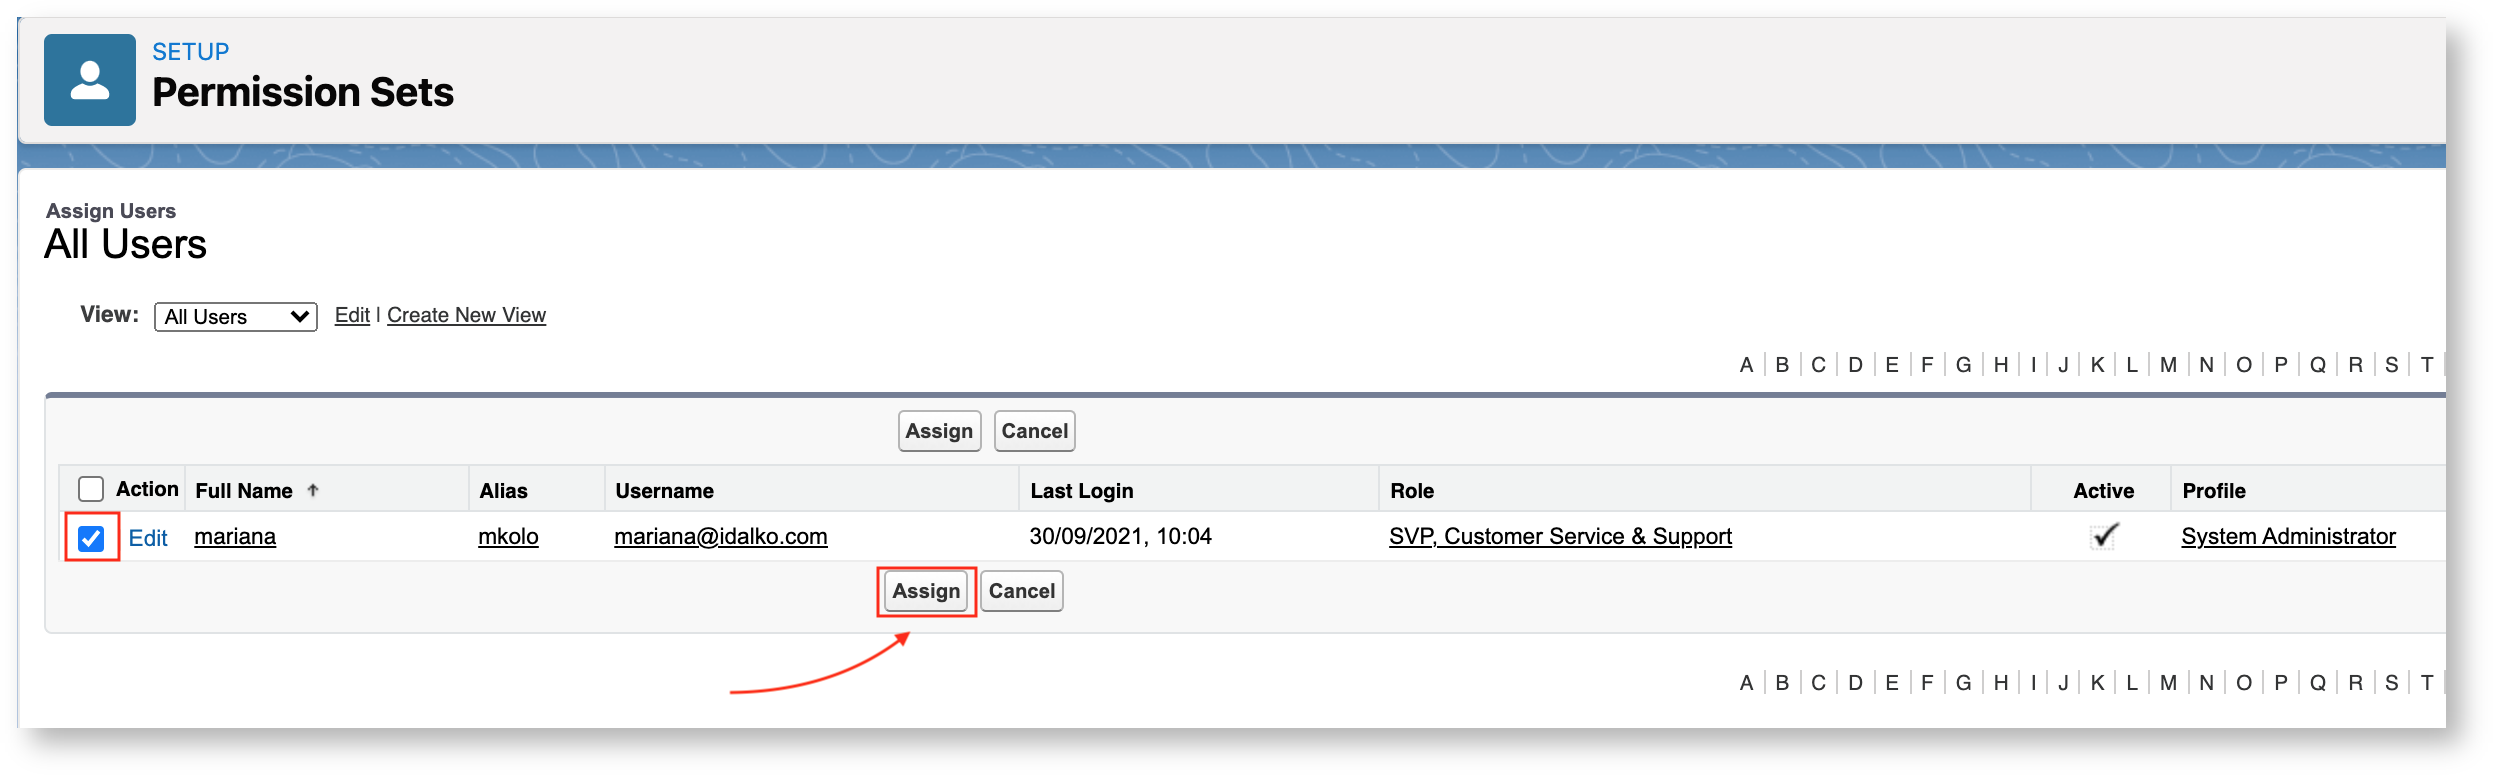This screenshot has height=776, width=2494.
Task: Open the System Administrator profile link
Action: click(2288, 537)
